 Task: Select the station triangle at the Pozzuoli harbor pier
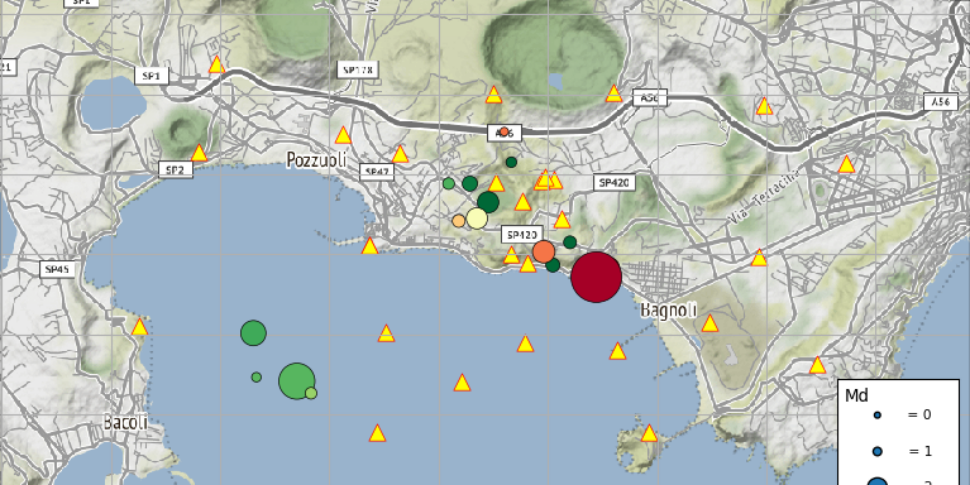coord(369,246)
